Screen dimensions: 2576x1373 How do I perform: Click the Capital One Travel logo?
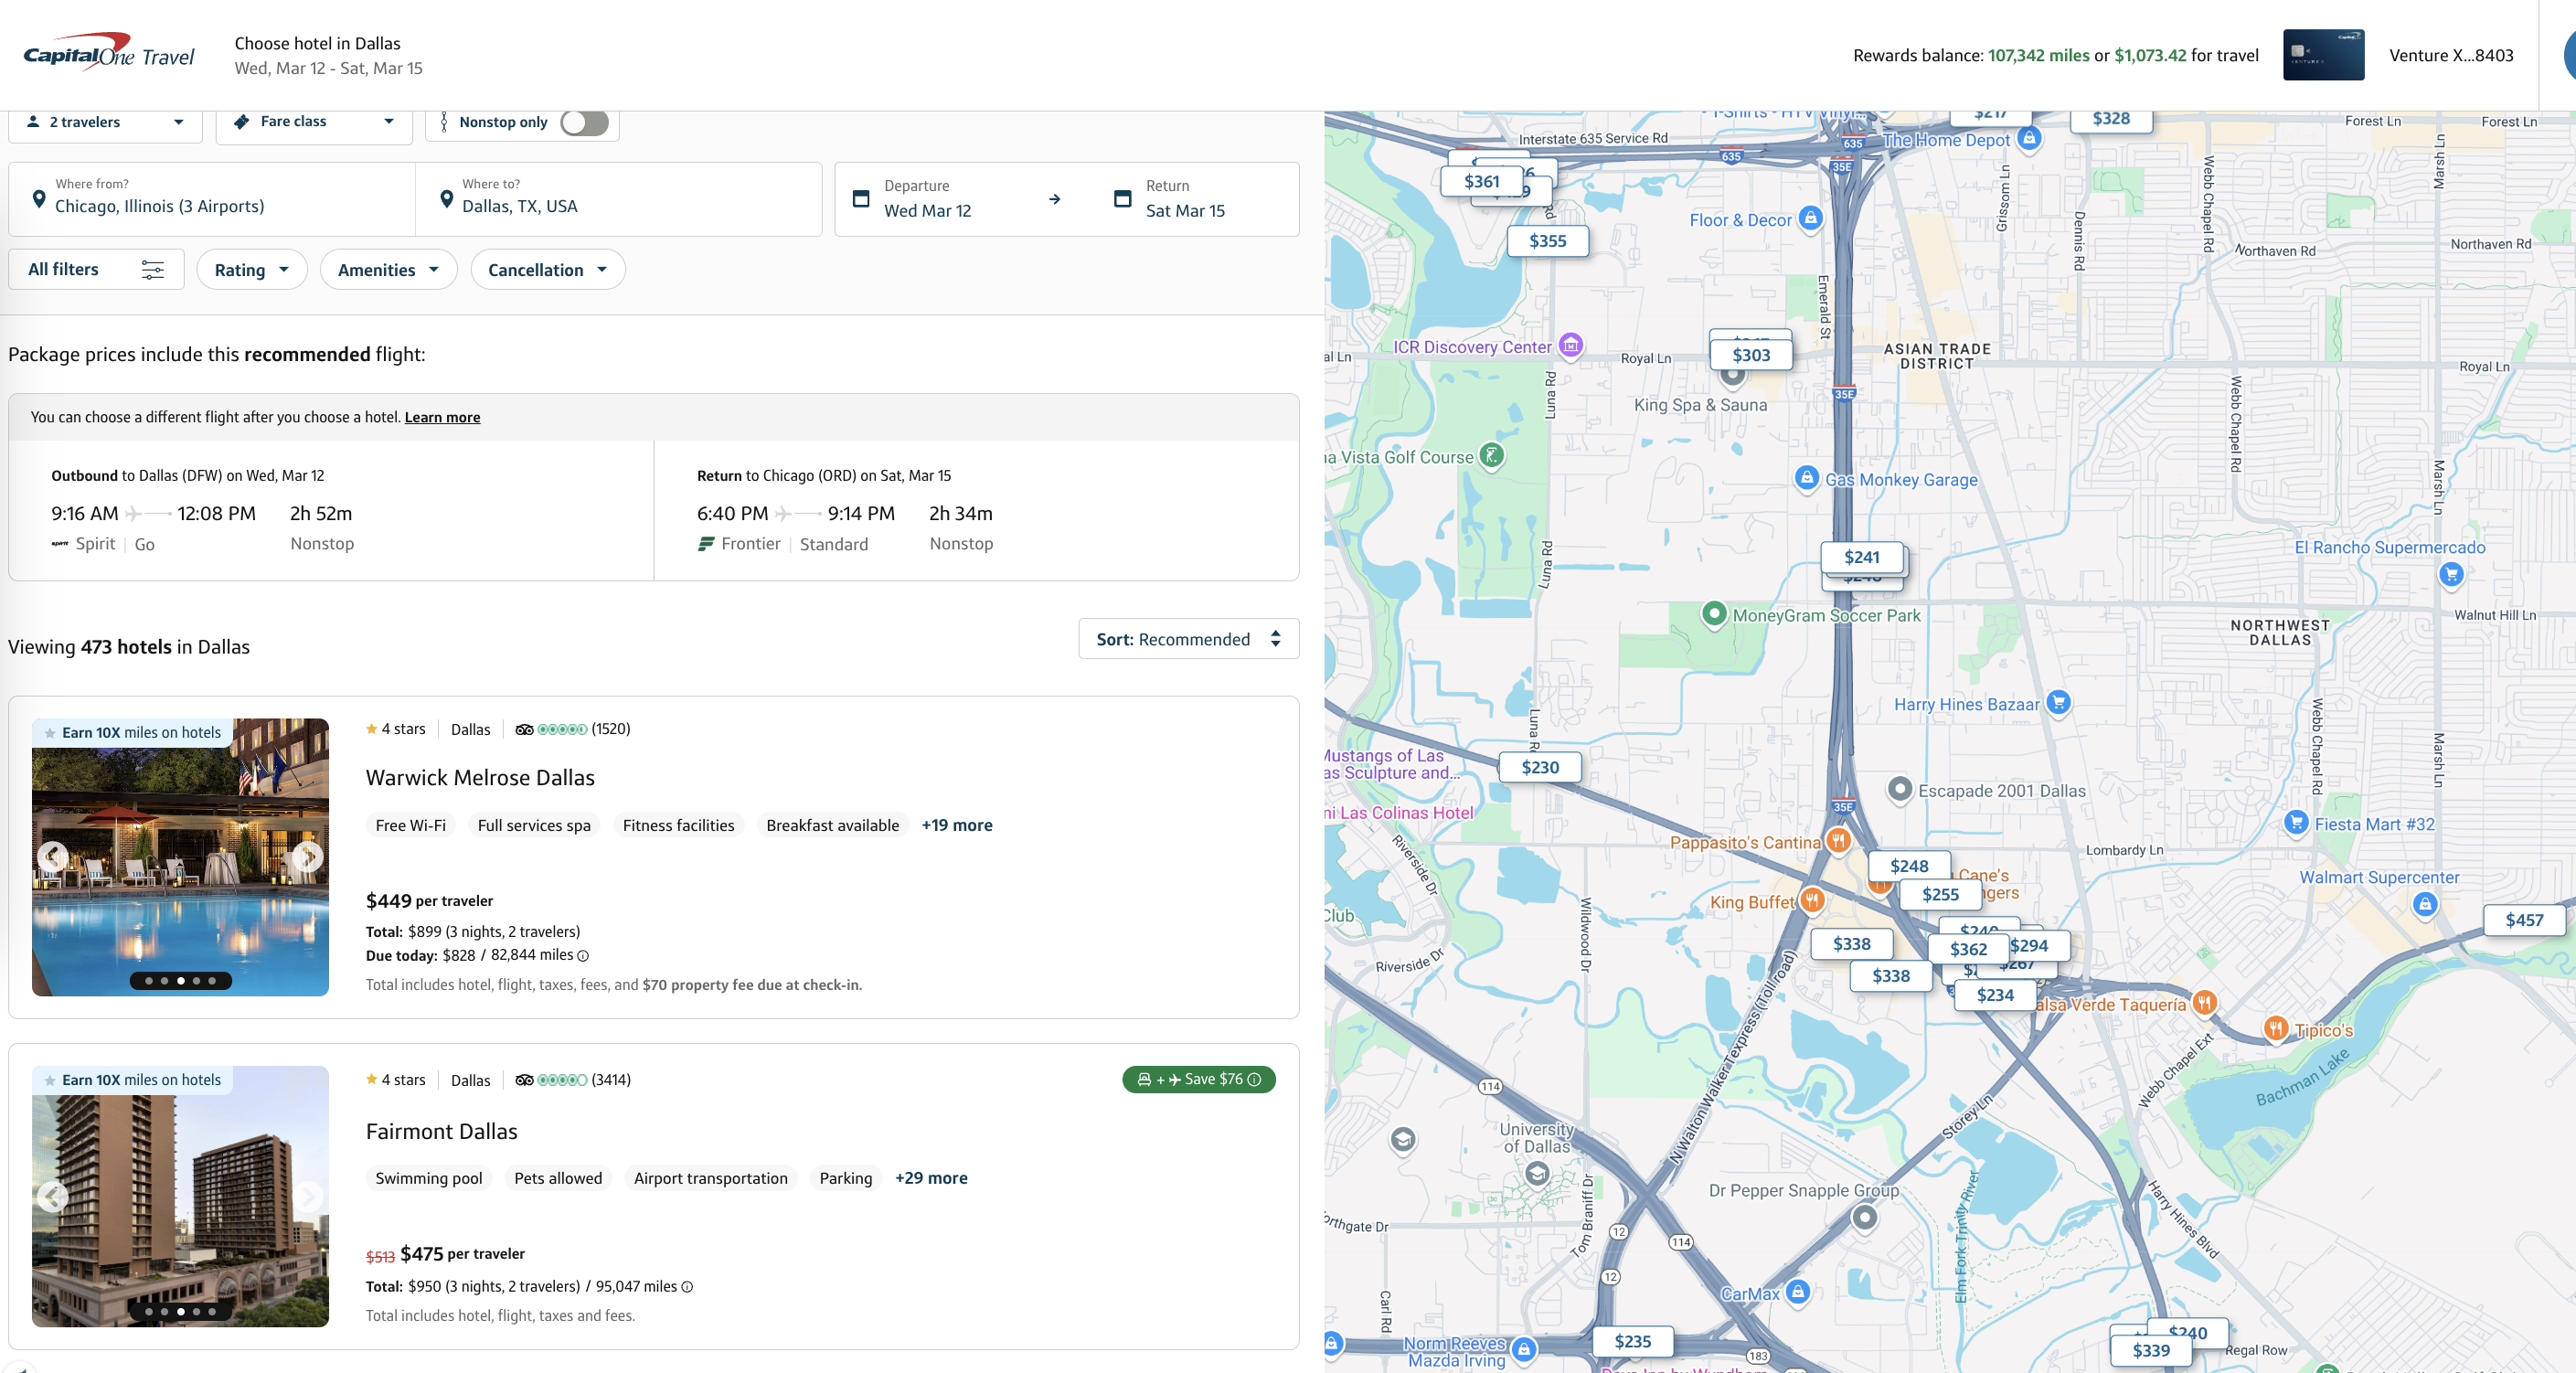click(108, 52)
